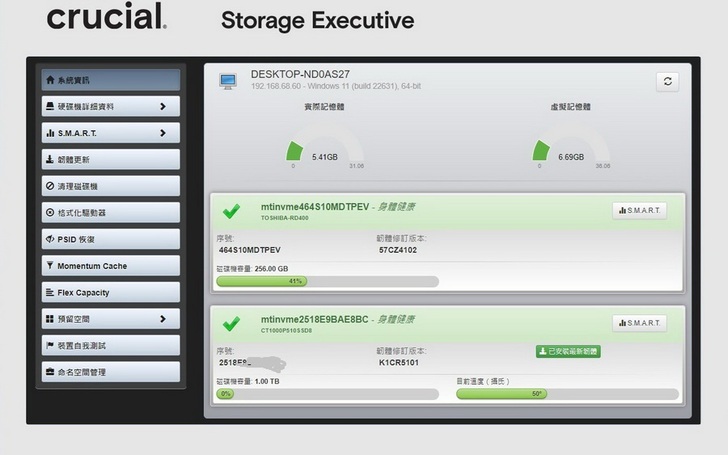Click the computer monitor icon beside DESKTOP-ND0AS27
Image resolution: width=728 pixels, height=455 pixels.
pyautogui.click(x=228, y=79)
